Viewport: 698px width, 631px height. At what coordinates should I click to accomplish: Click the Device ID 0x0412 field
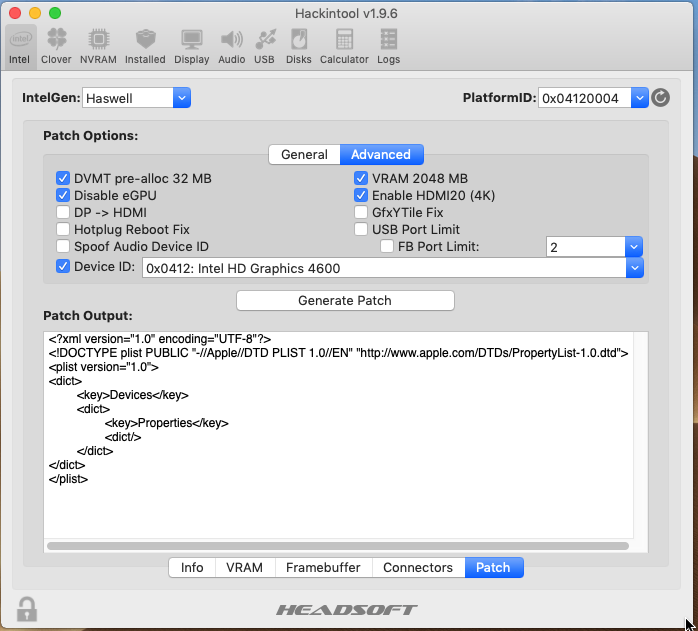(384, 268)
